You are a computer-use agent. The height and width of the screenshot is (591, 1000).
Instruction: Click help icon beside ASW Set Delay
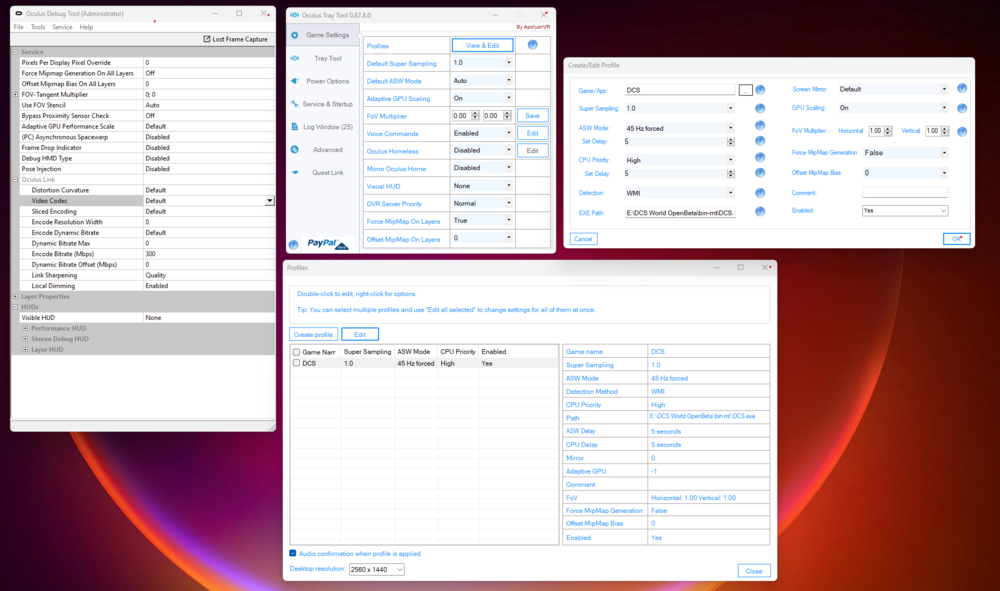pos(760,141)
